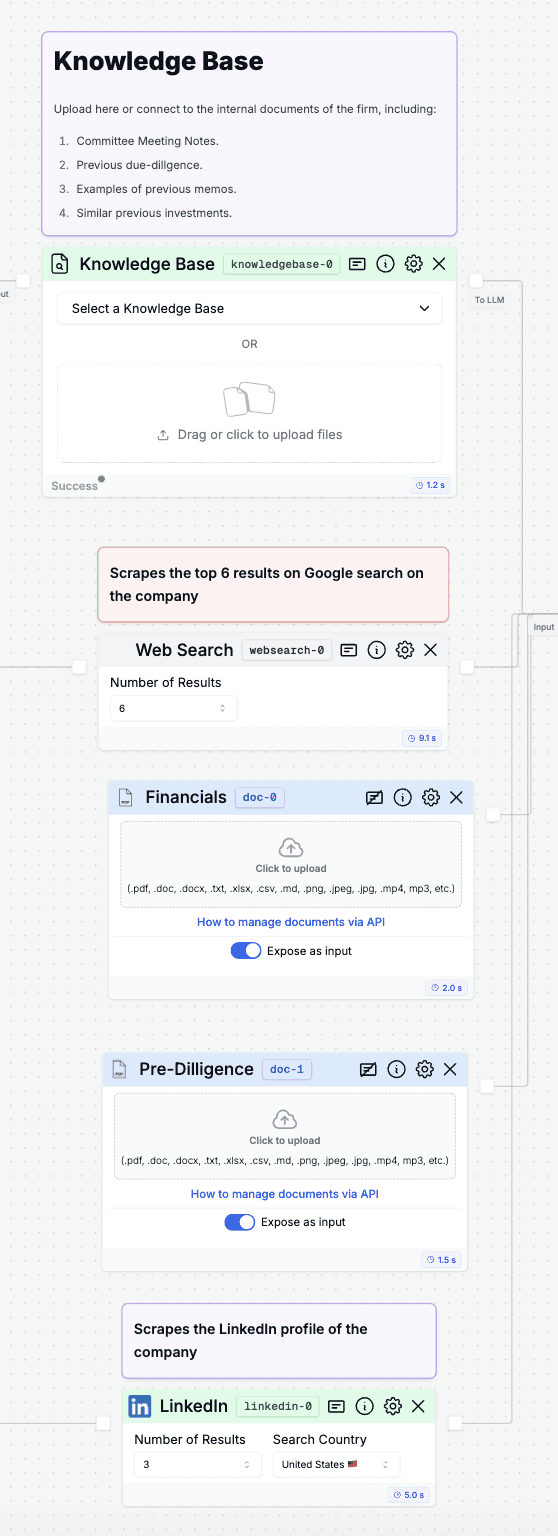Click the cloud upload icon in Financials
The image size is (558, 1536).
[290, 847]
